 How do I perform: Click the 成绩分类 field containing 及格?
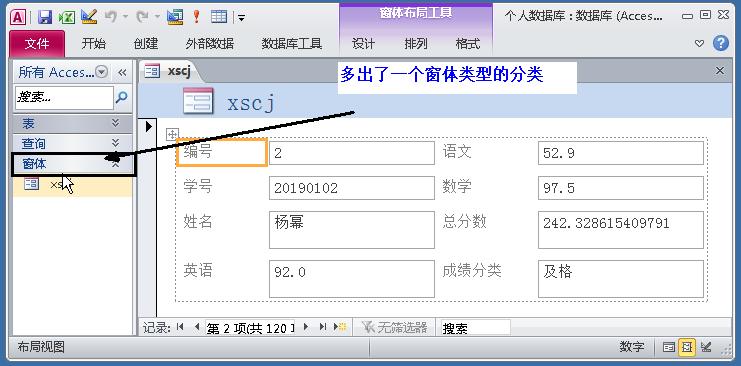click(620, 279)
